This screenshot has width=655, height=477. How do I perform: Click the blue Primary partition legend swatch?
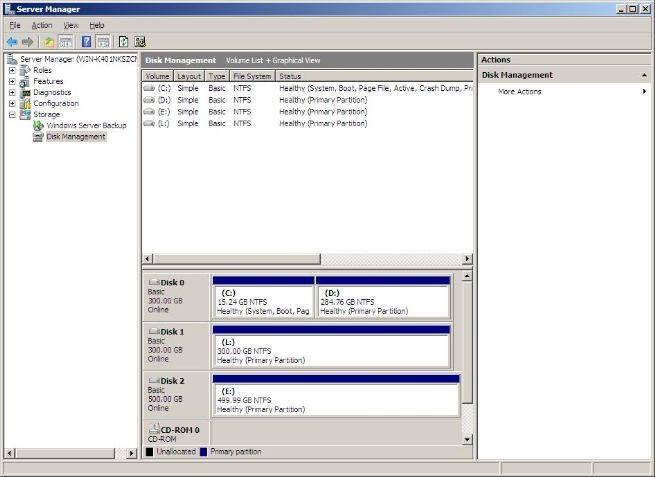(x=203, y=452)
